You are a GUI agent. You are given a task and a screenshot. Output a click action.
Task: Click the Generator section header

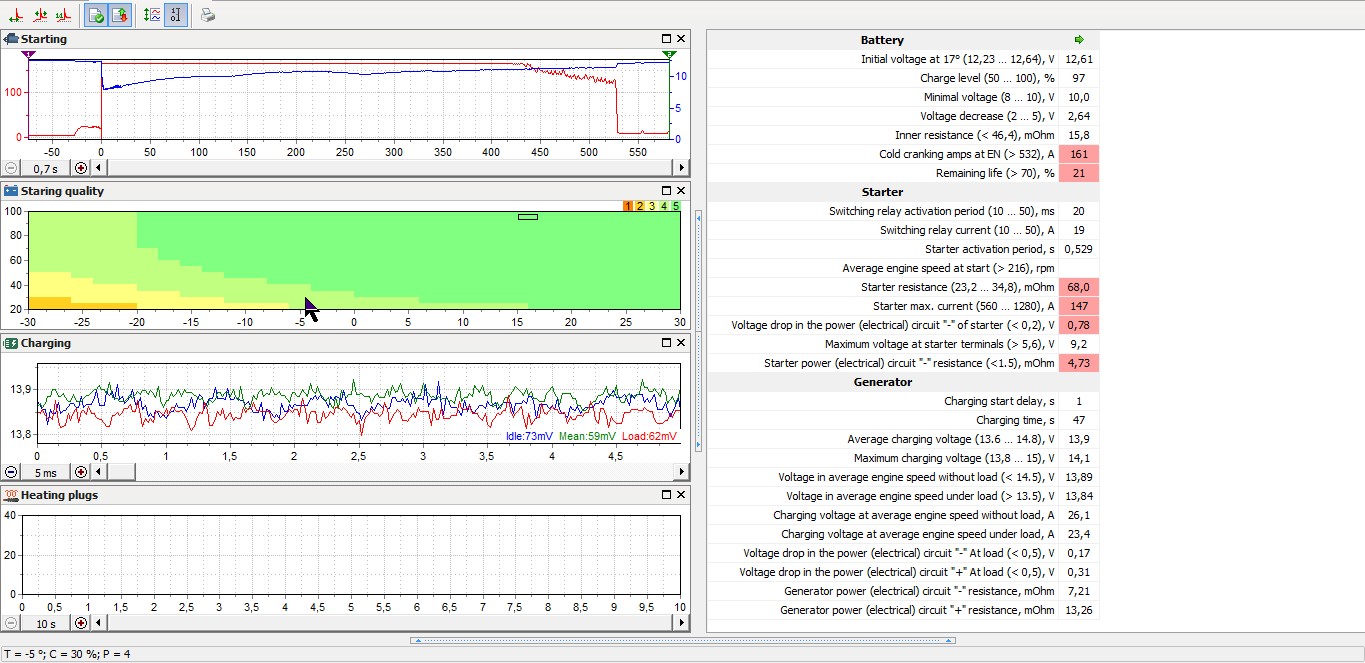[x=882, y=382]
